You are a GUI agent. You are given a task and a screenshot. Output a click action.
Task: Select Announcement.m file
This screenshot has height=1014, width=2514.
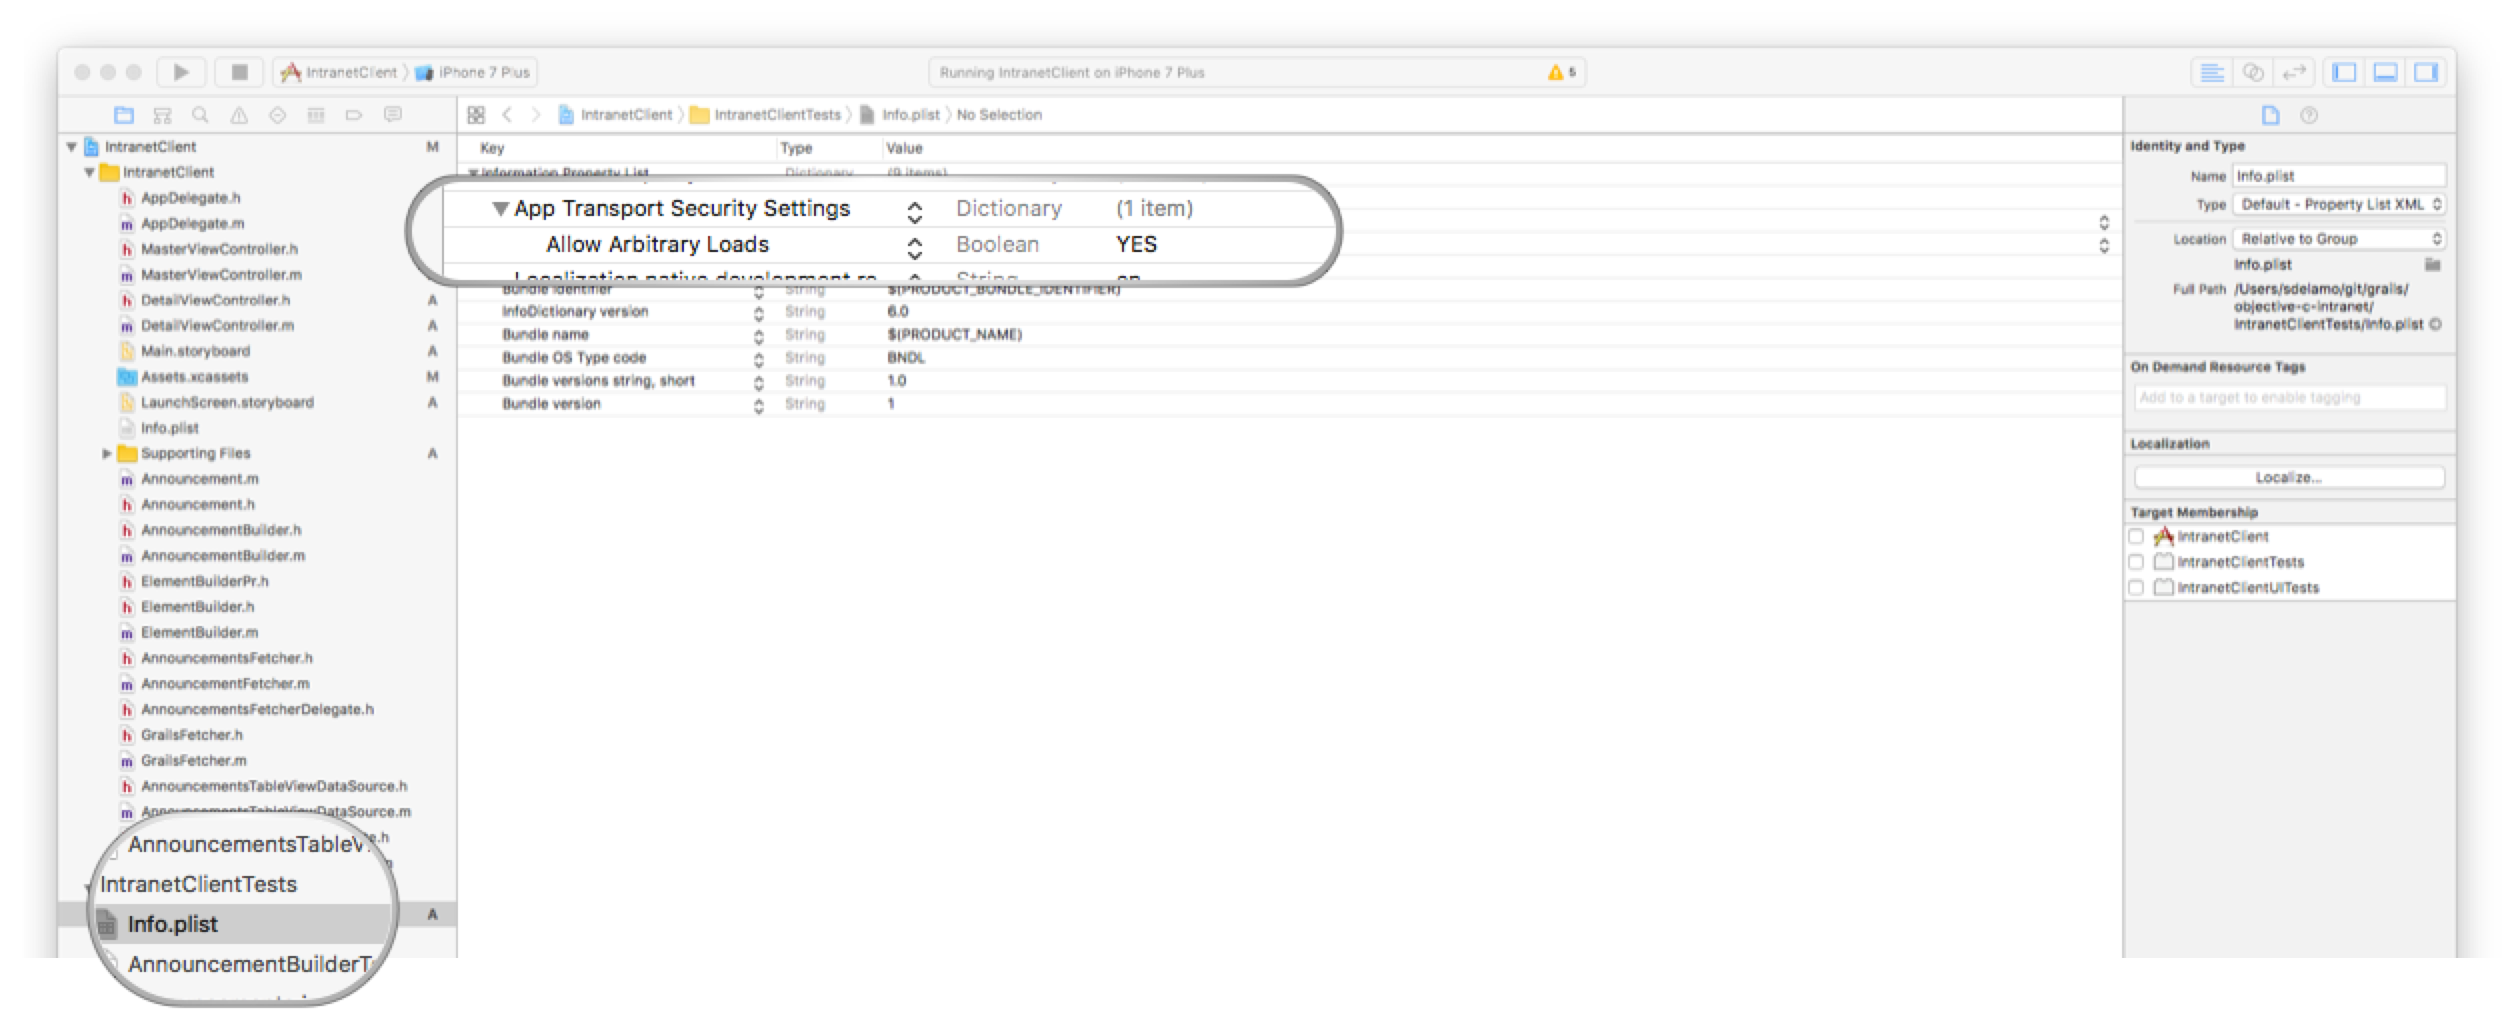pyautogui.click(x=199, y=479)
